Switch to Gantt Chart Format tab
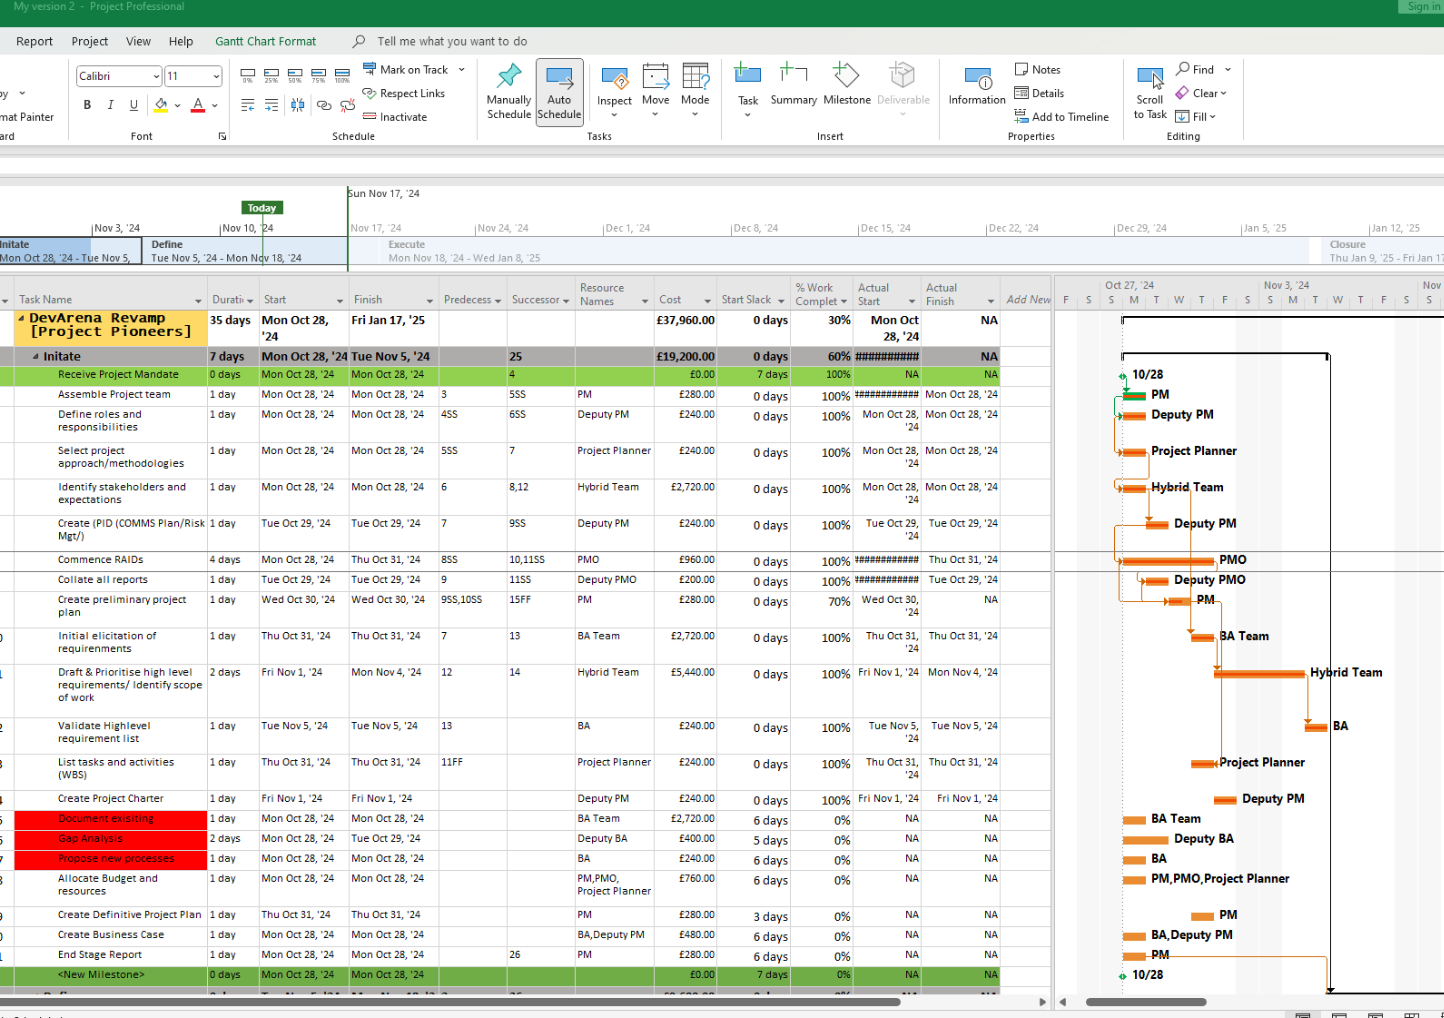The image size is (1444, 1018). [x=264, y=41]
